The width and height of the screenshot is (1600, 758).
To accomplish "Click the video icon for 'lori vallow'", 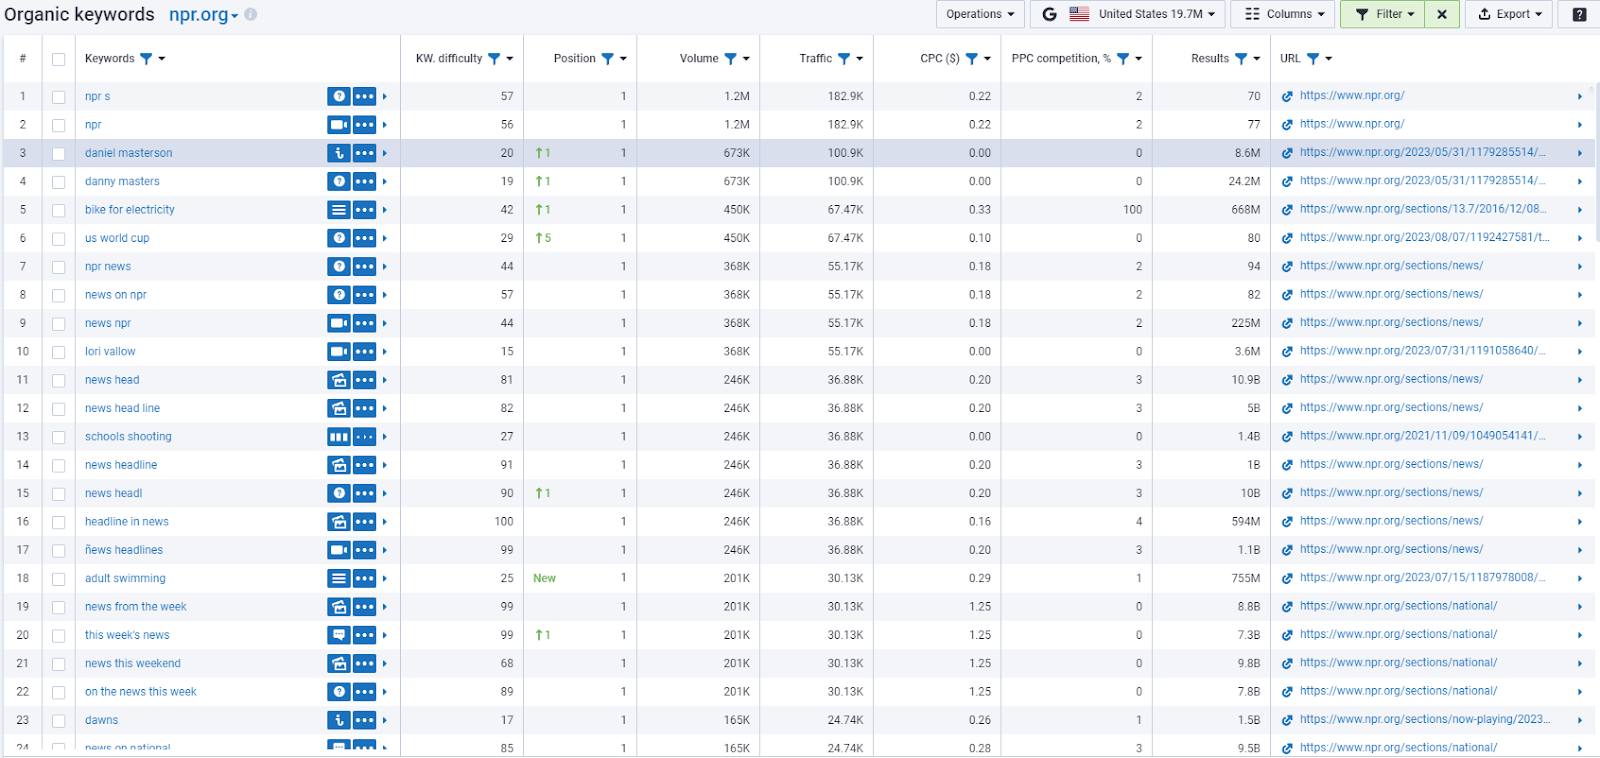I will point(339,352).
